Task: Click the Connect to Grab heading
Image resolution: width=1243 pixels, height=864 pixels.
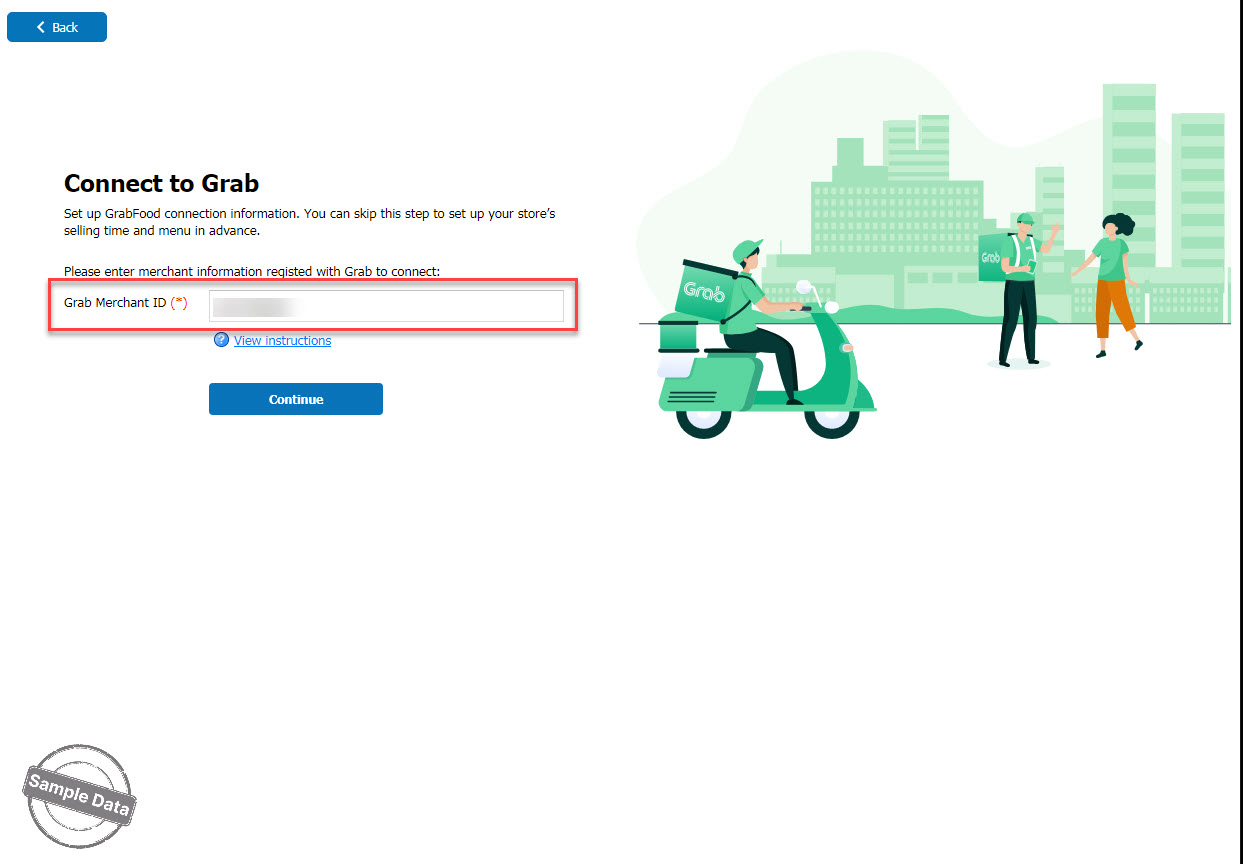Action: point(161,183)
